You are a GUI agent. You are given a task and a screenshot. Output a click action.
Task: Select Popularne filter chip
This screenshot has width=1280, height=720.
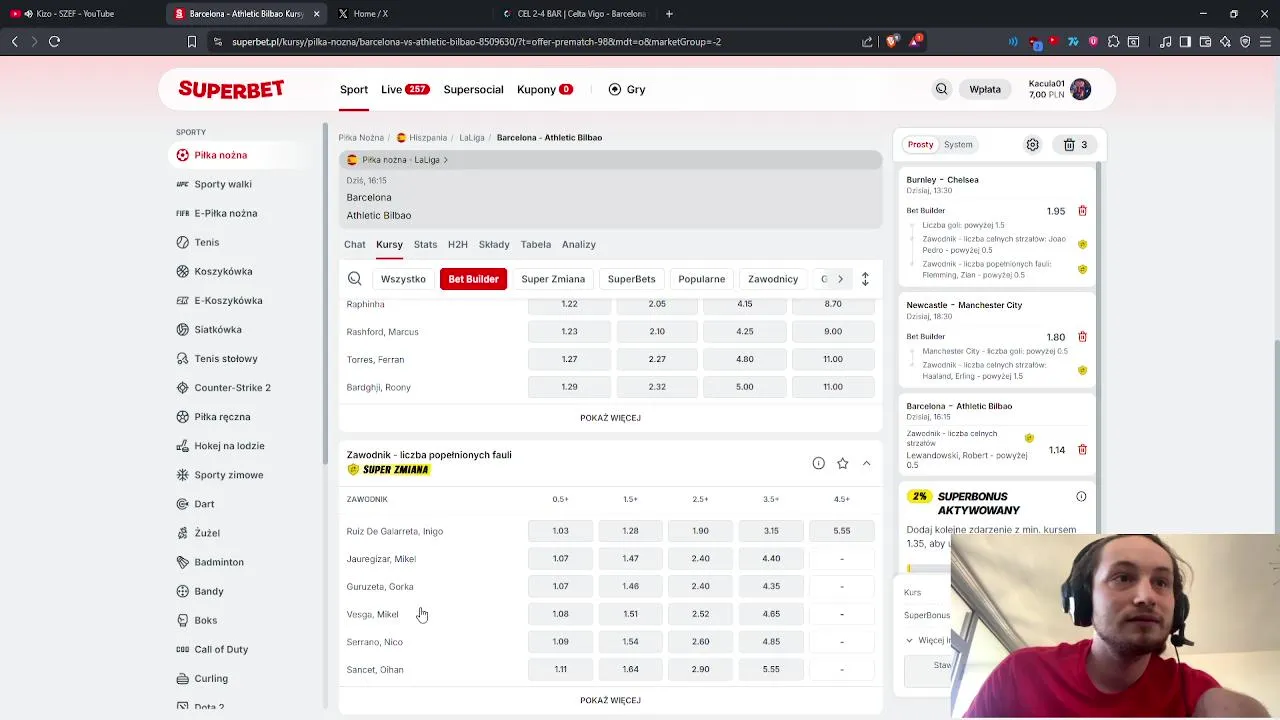701,279
